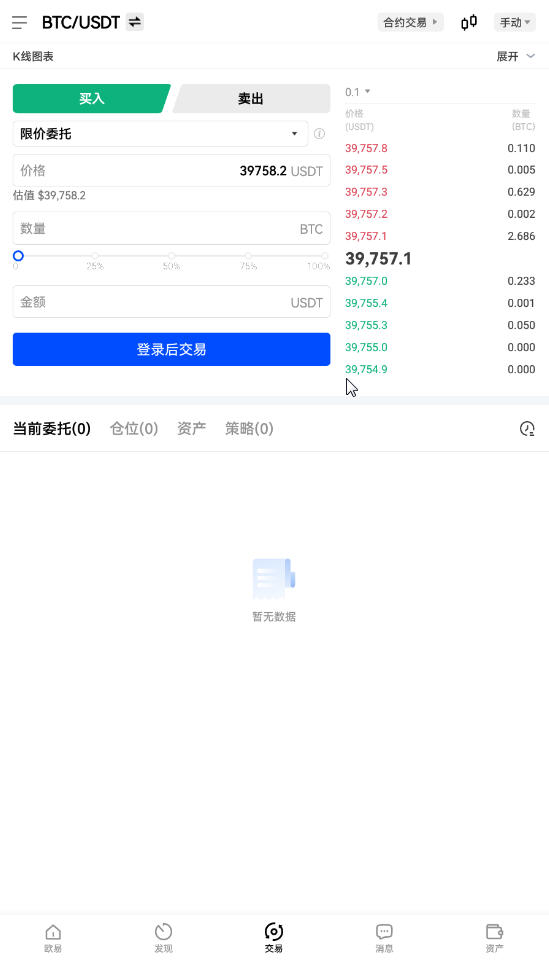Open the Assets wallet tab

click(495, 938)
